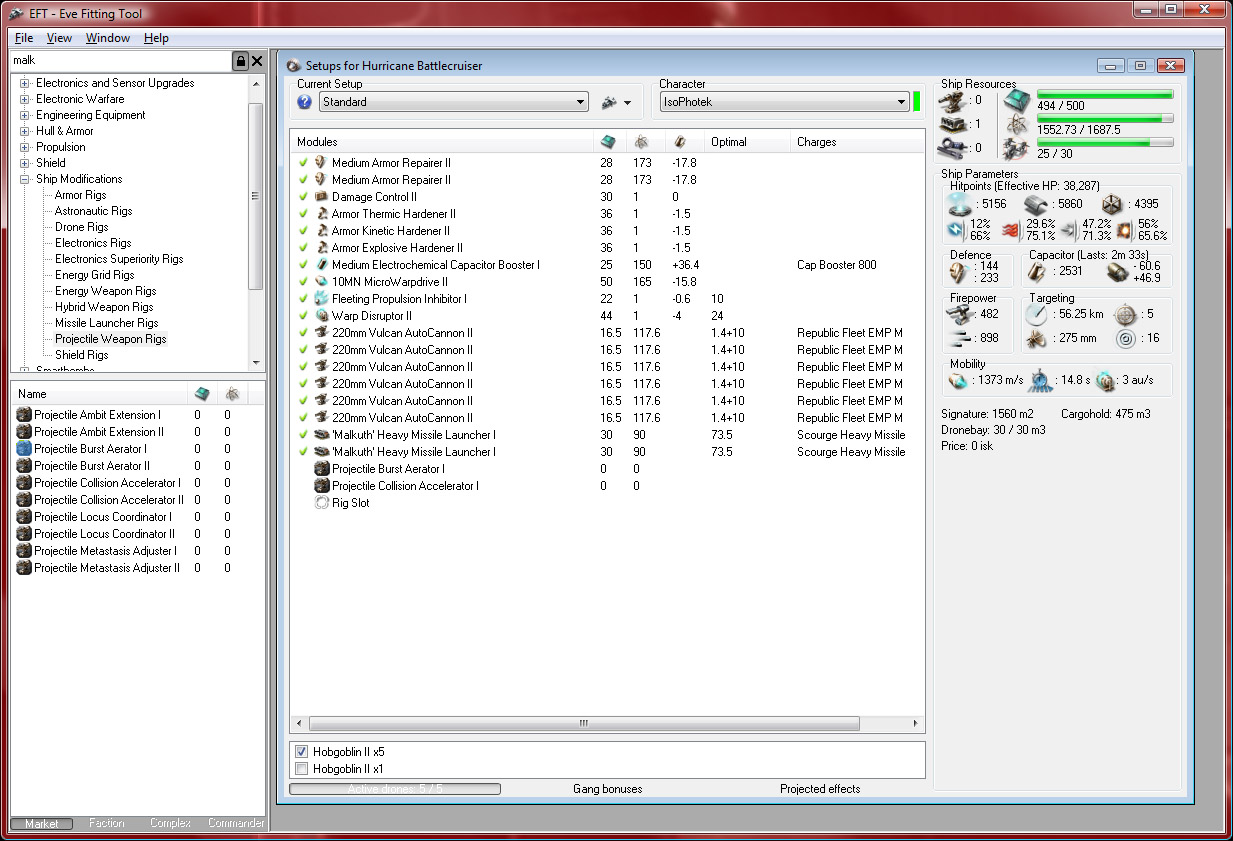The width and height of the screenshot is (1233, 841).
Task: Click the explosive resistance icon beside 56%
Action: (x=1124, y=230)
